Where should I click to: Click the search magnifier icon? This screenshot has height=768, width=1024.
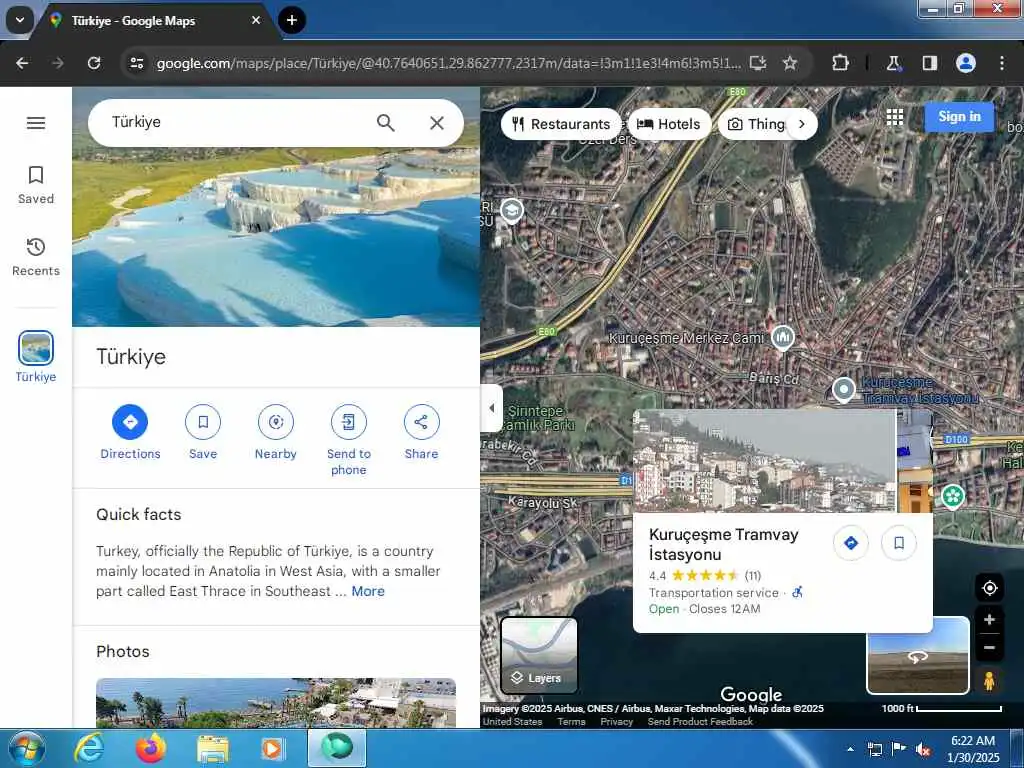tap(385, 123)
